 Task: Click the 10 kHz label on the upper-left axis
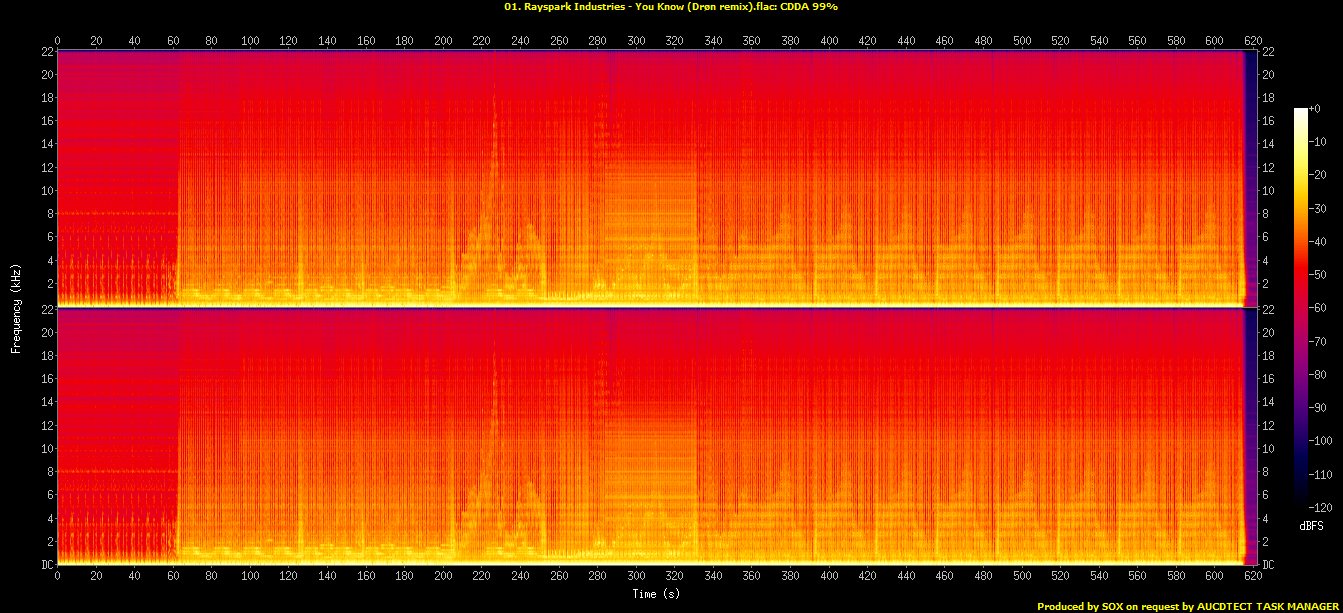[45, 191]
